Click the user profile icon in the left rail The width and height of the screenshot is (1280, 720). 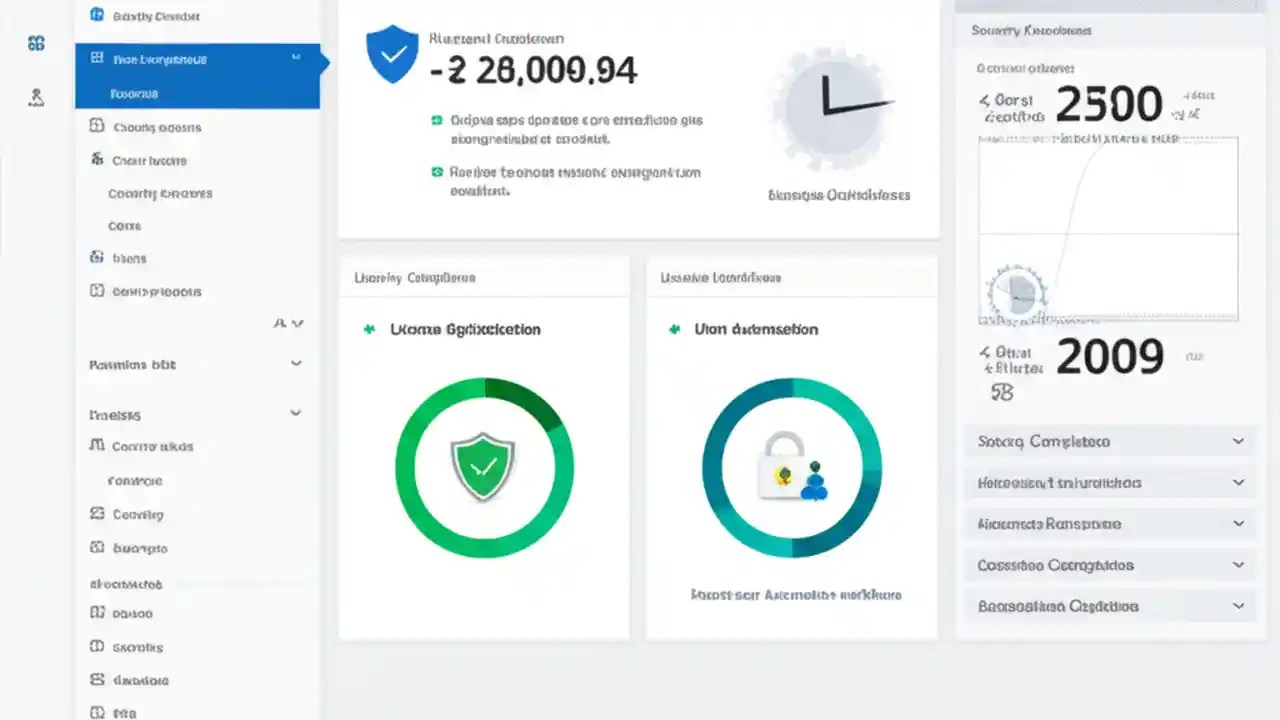(x=36, y=97)
